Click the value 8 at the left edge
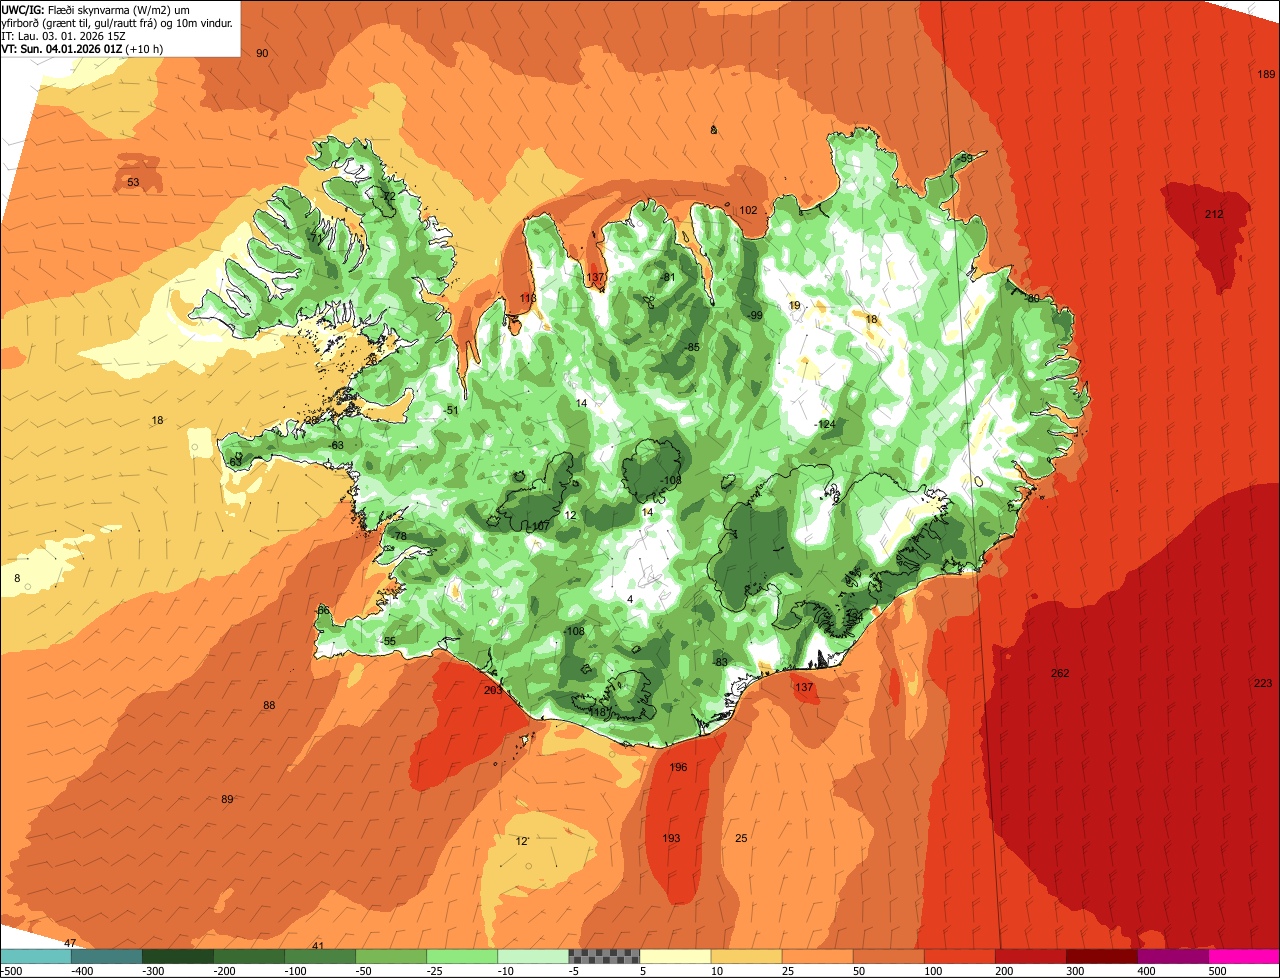Viewport: 1280px width, 978px height. [x=17, y=578]
